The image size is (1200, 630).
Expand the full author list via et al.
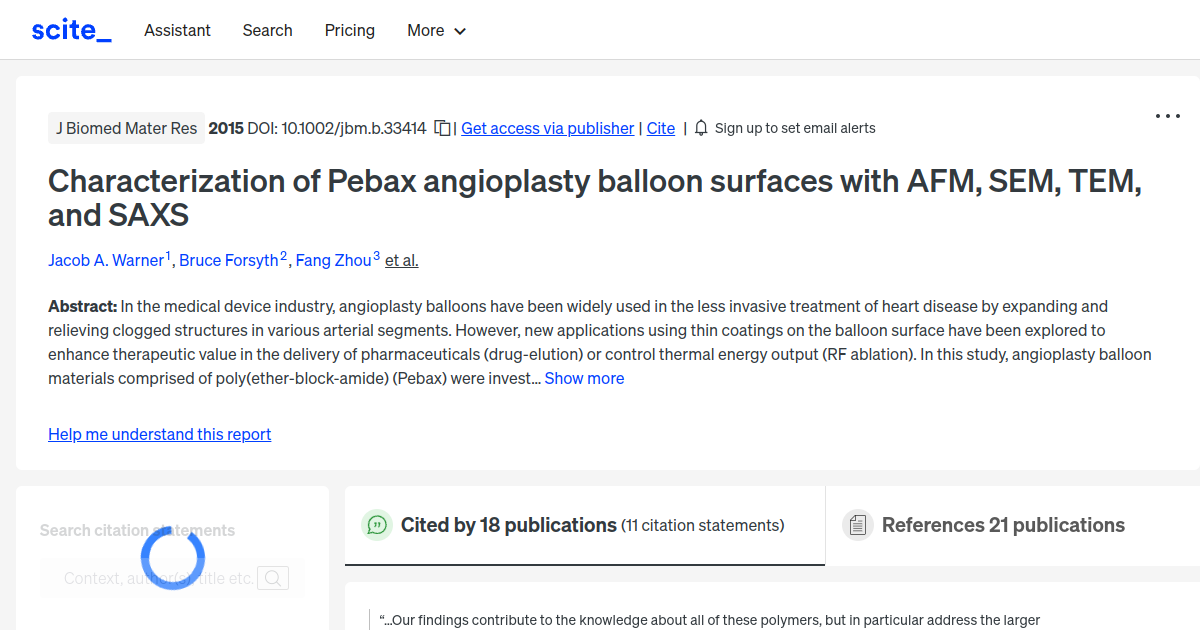pos(401,260)
